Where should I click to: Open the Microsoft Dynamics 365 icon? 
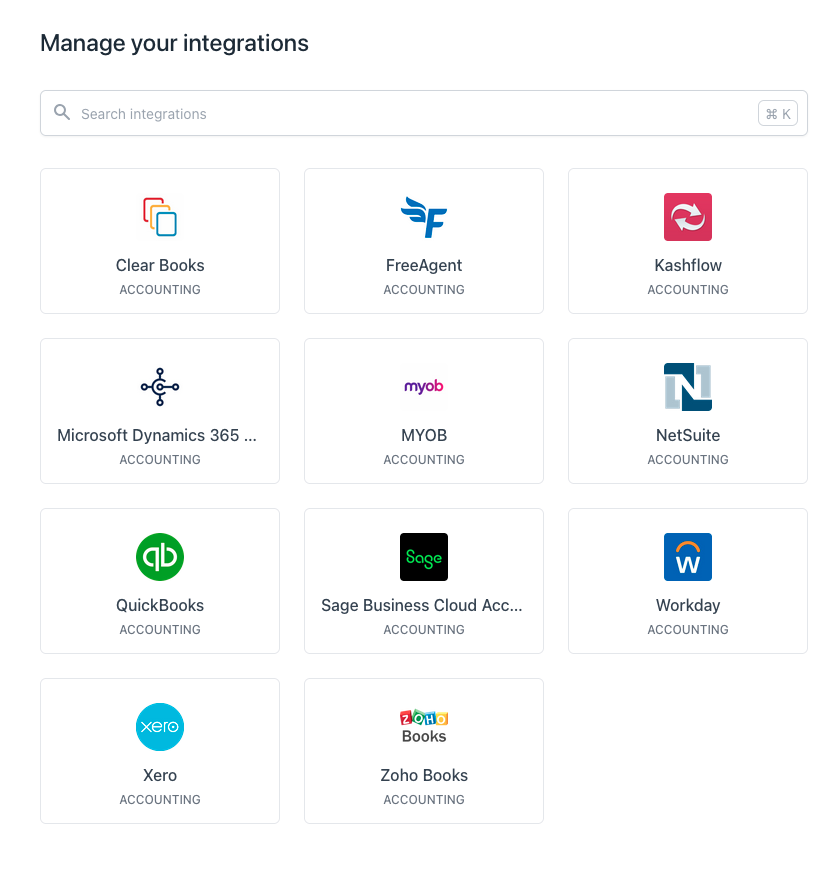160,387
